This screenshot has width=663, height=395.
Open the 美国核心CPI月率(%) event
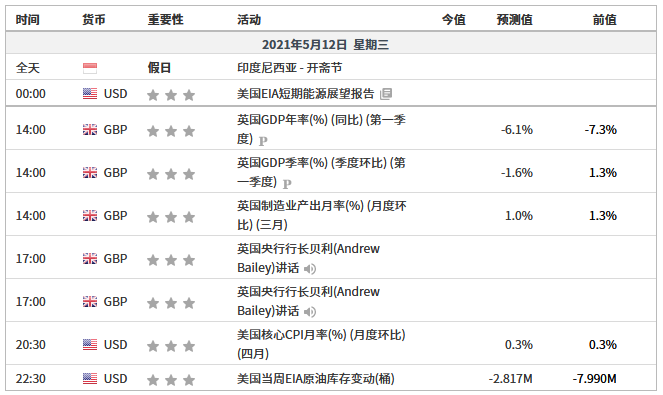321,344
